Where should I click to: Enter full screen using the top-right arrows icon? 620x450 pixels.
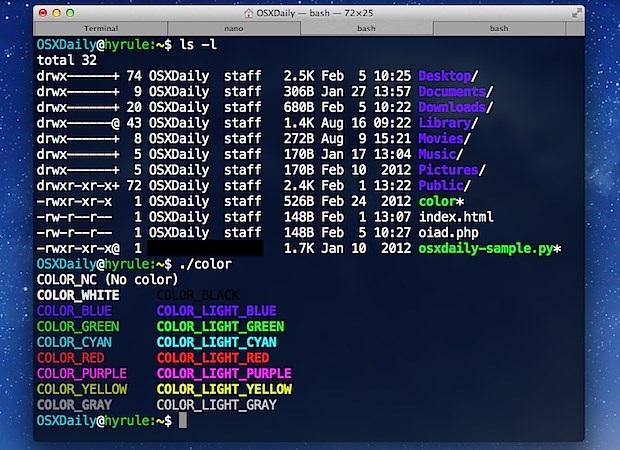click(578, 13)
